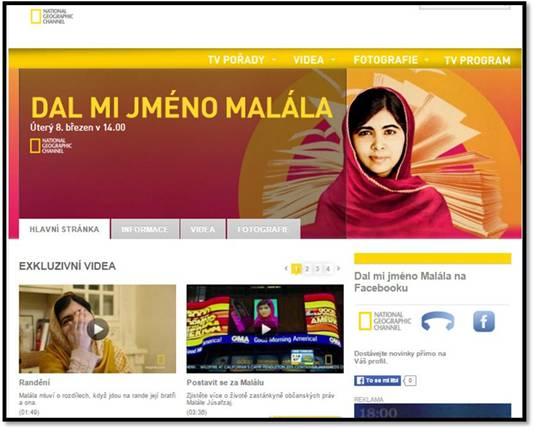Expand the arrow beside FOTOGRAFIE in navigation
This screenshot has width=534, height=428.
(426, 60)
